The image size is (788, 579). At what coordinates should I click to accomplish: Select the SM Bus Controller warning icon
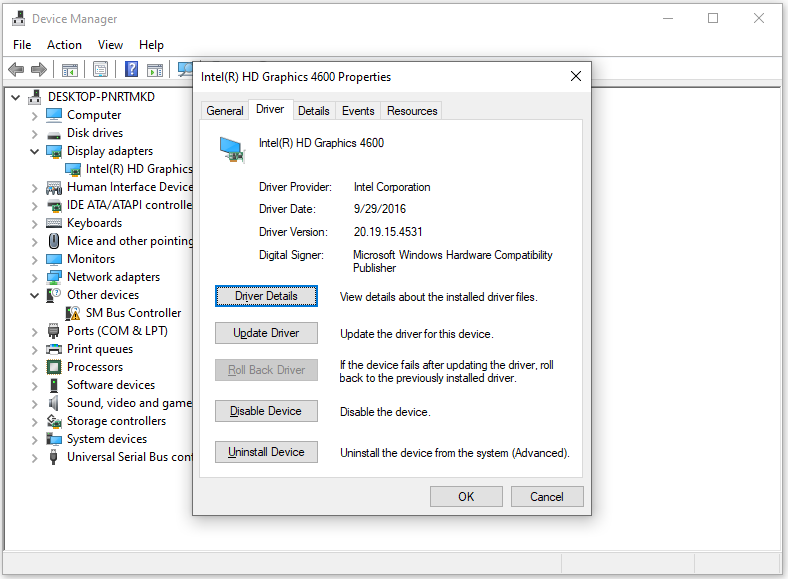coord(73,313)
